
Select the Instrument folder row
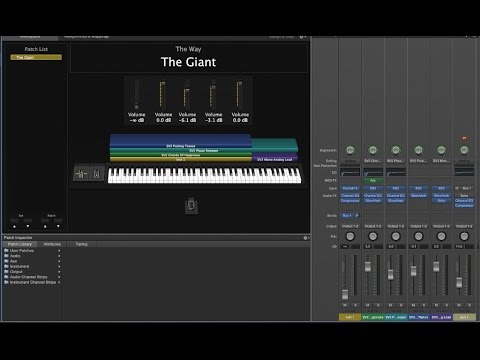click(32, 266)
